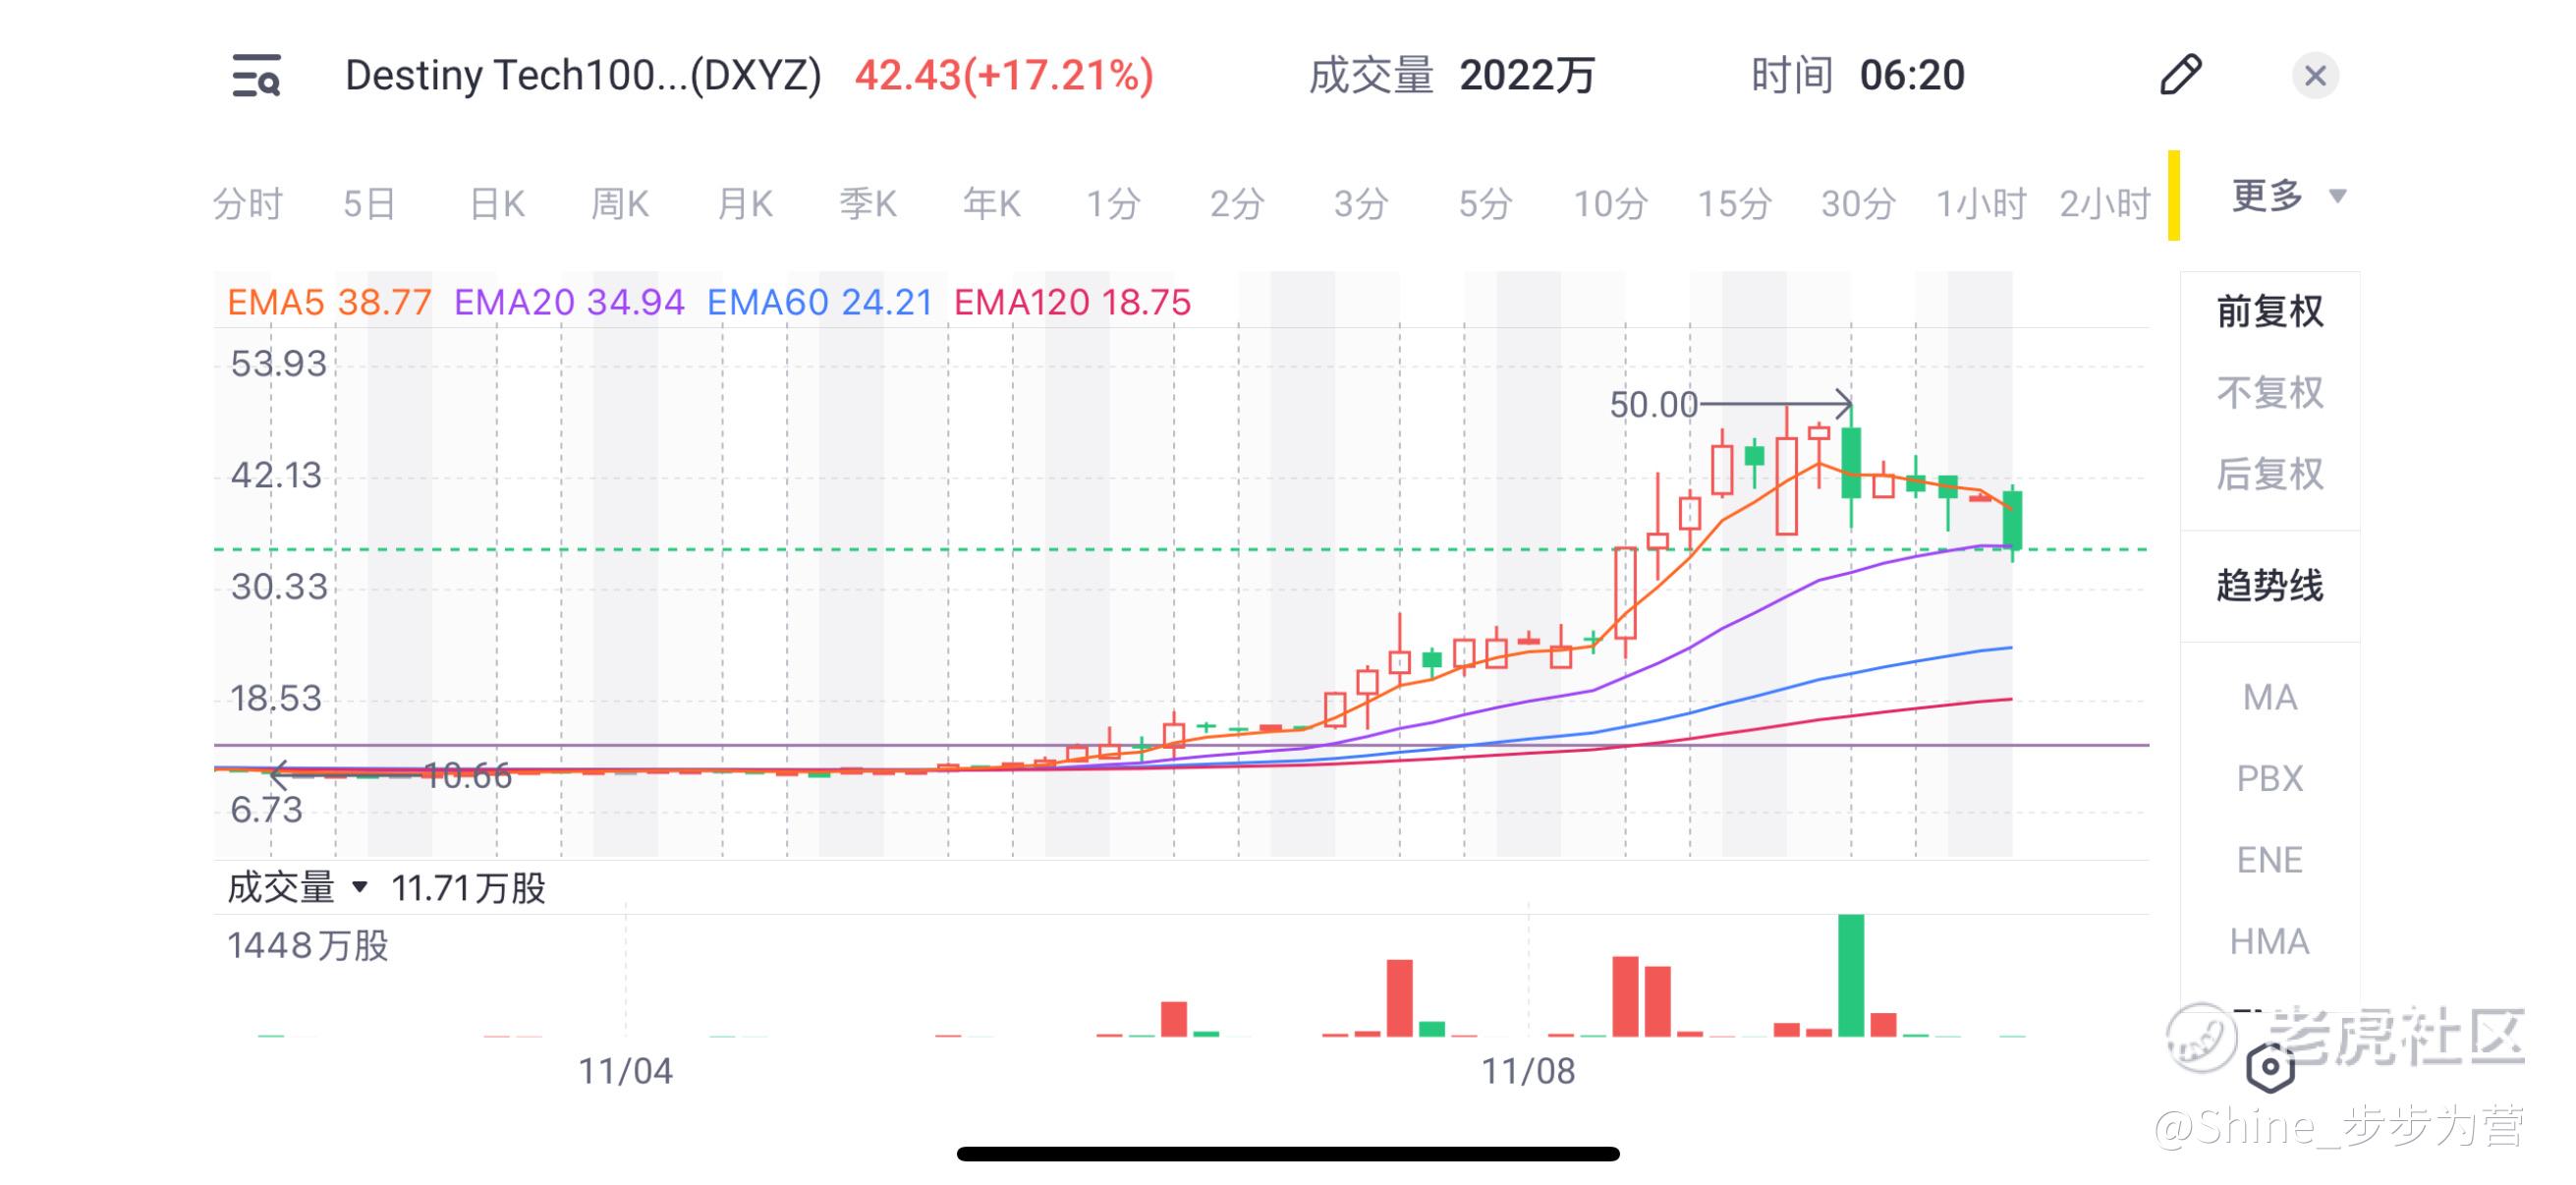This screenshot has width=2576, height=1185.
Task: Tap the 成交量 2022万 header value
Action: (x=1451, y=76)
